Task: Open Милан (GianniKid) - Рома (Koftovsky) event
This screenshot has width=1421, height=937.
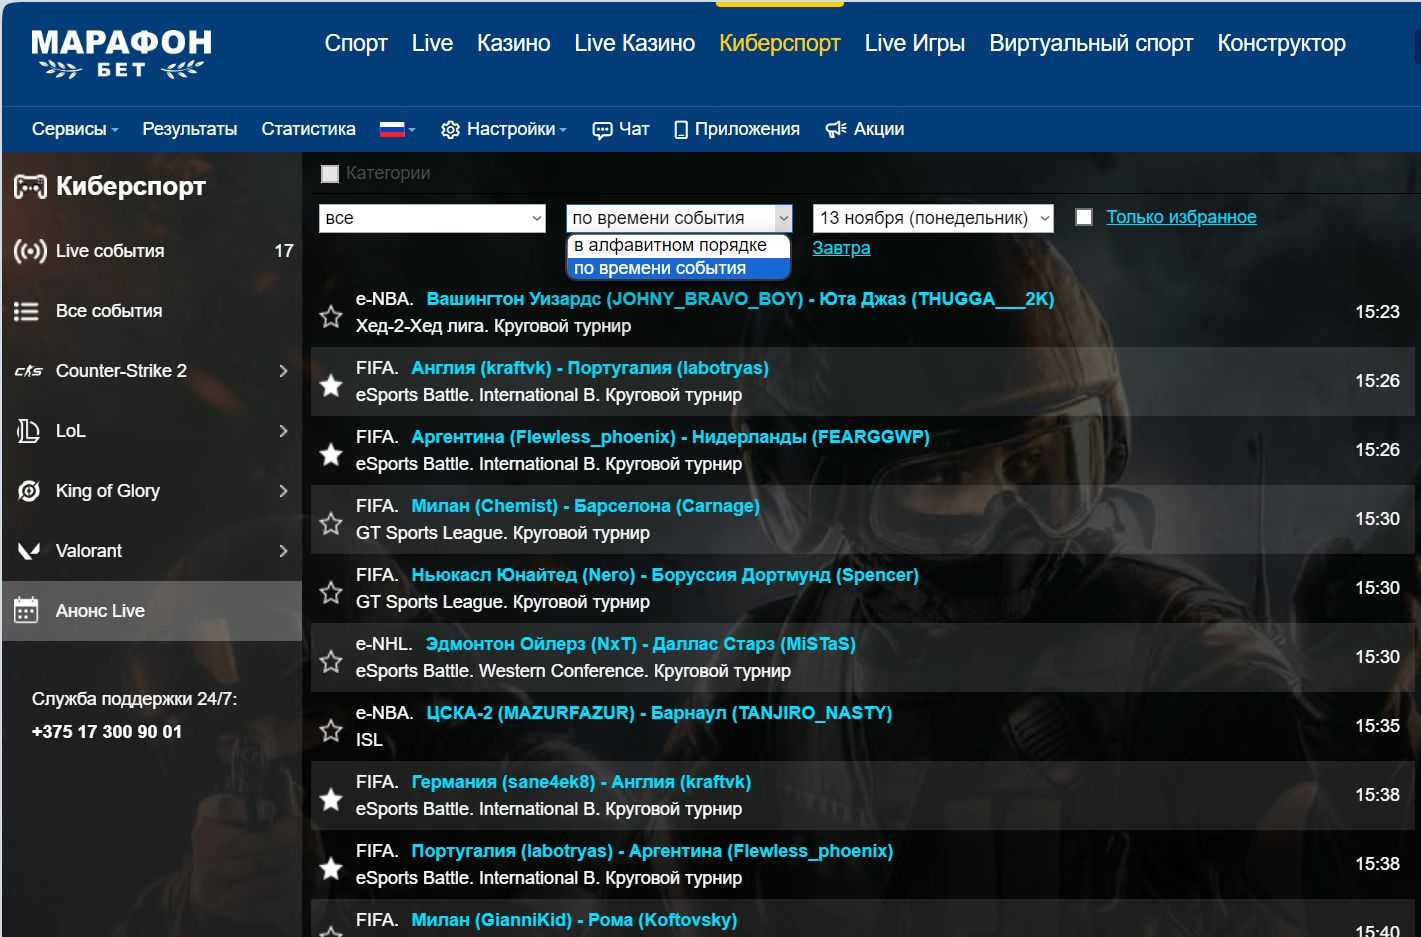Action: [574, 920]
